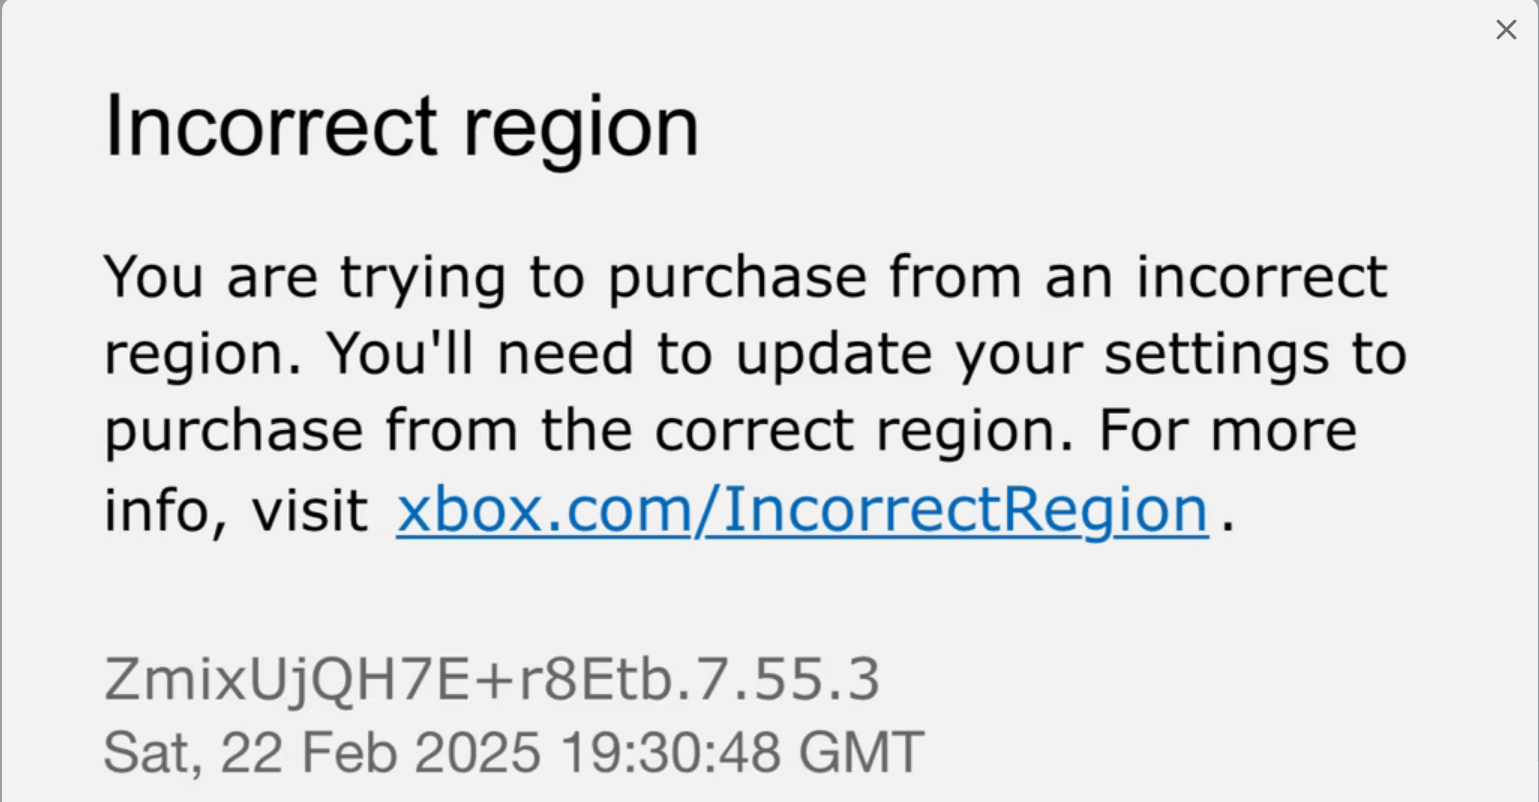The width and height of the screenshot is (1539, 802).
Task: Click the words "info, visit" before link
Action: pos(236,510)
